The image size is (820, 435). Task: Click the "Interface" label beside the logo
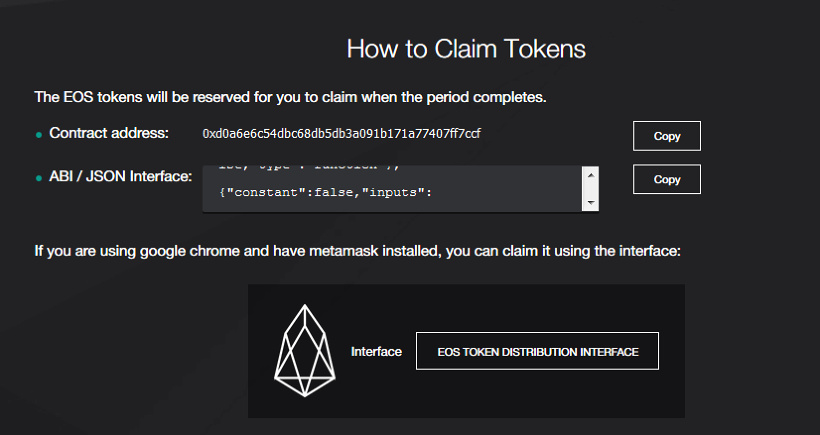click(376, 352)
